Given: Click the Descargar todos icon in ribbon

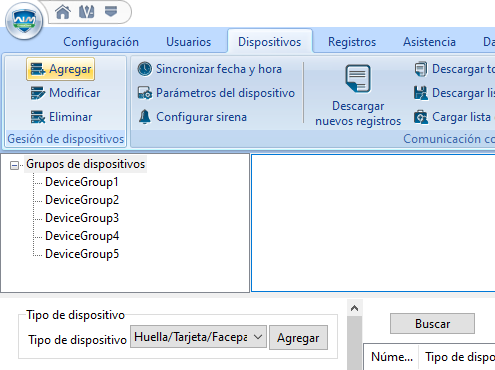Looking at the screenshot, I should click(x=421, y=69).
